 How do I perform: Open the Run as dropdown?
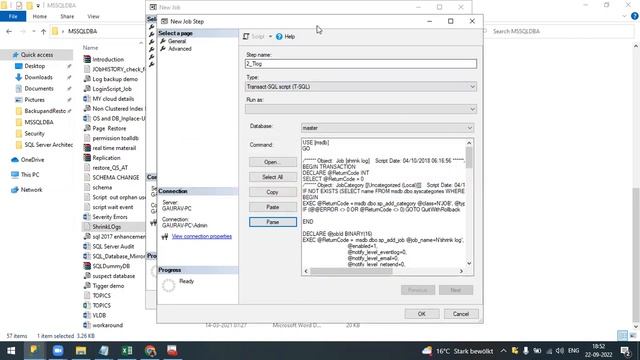361,109
